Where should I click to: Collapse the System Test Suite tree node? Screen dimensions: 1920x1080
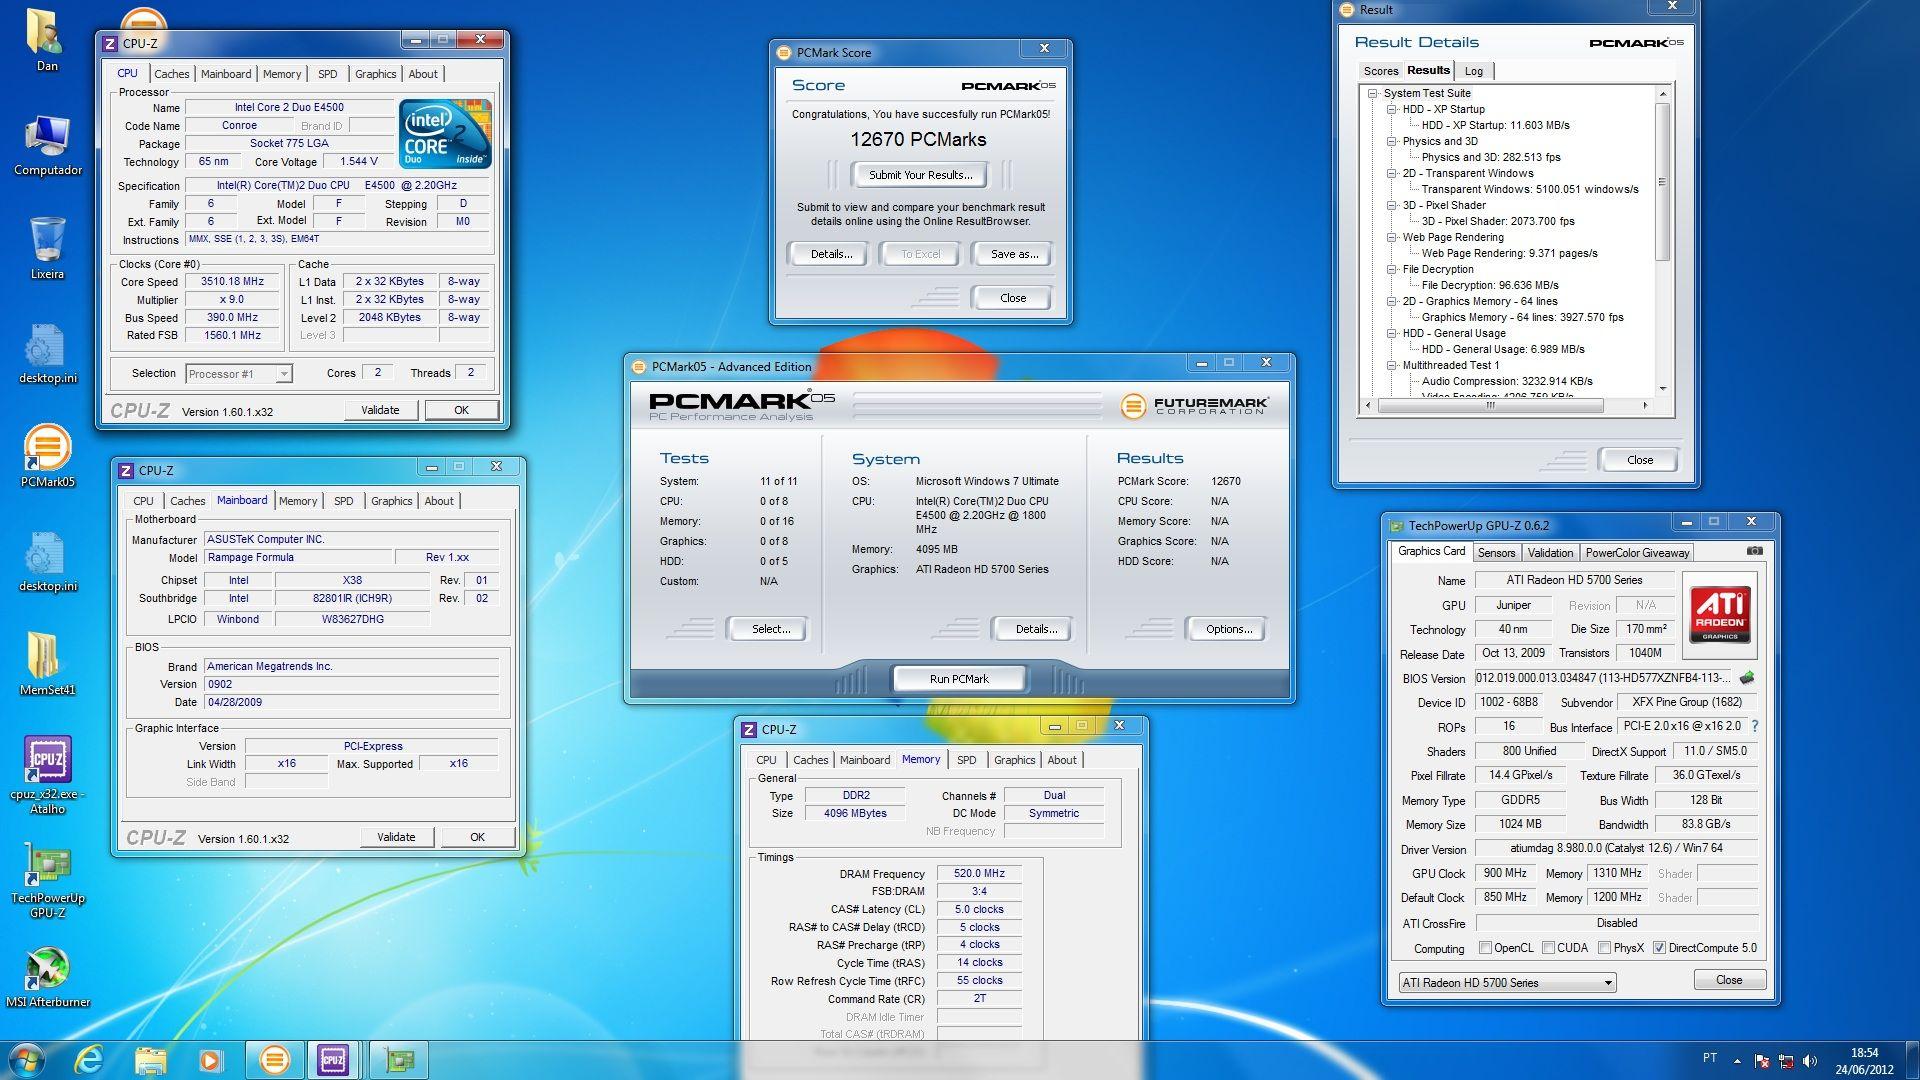pyautogui.click(x=1374, y=94)
